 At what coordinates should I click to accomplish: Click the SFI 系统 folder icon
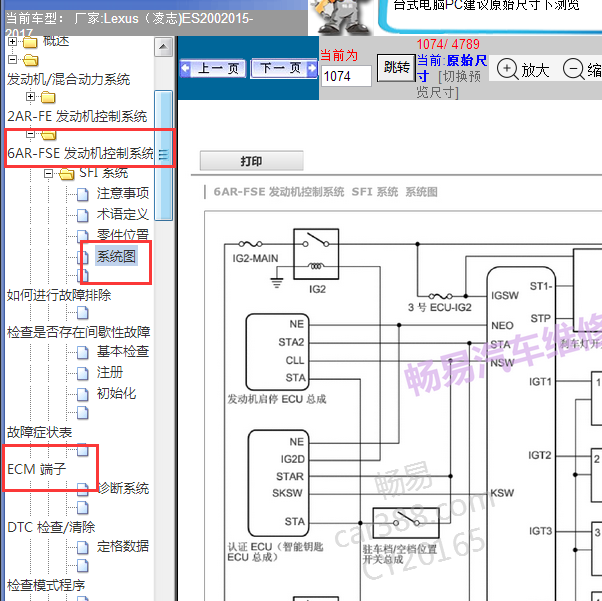tap(67, 174)
